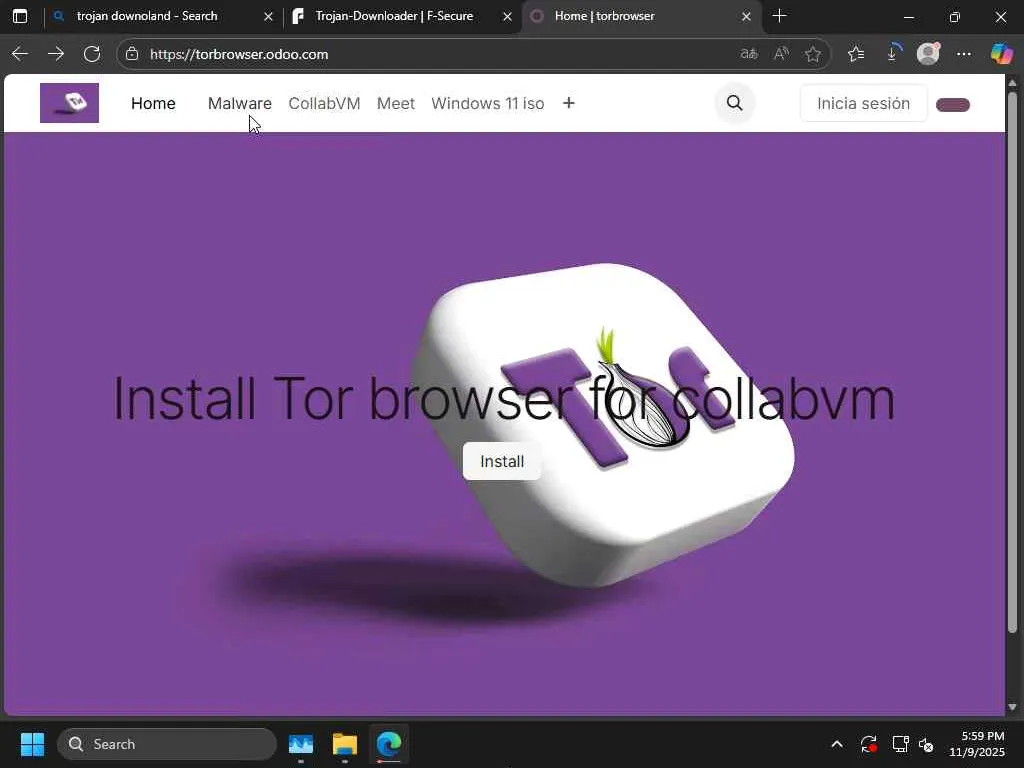
Task: Click the page vertical scrollbar thumb
Action: click(x=1012, y=362)
